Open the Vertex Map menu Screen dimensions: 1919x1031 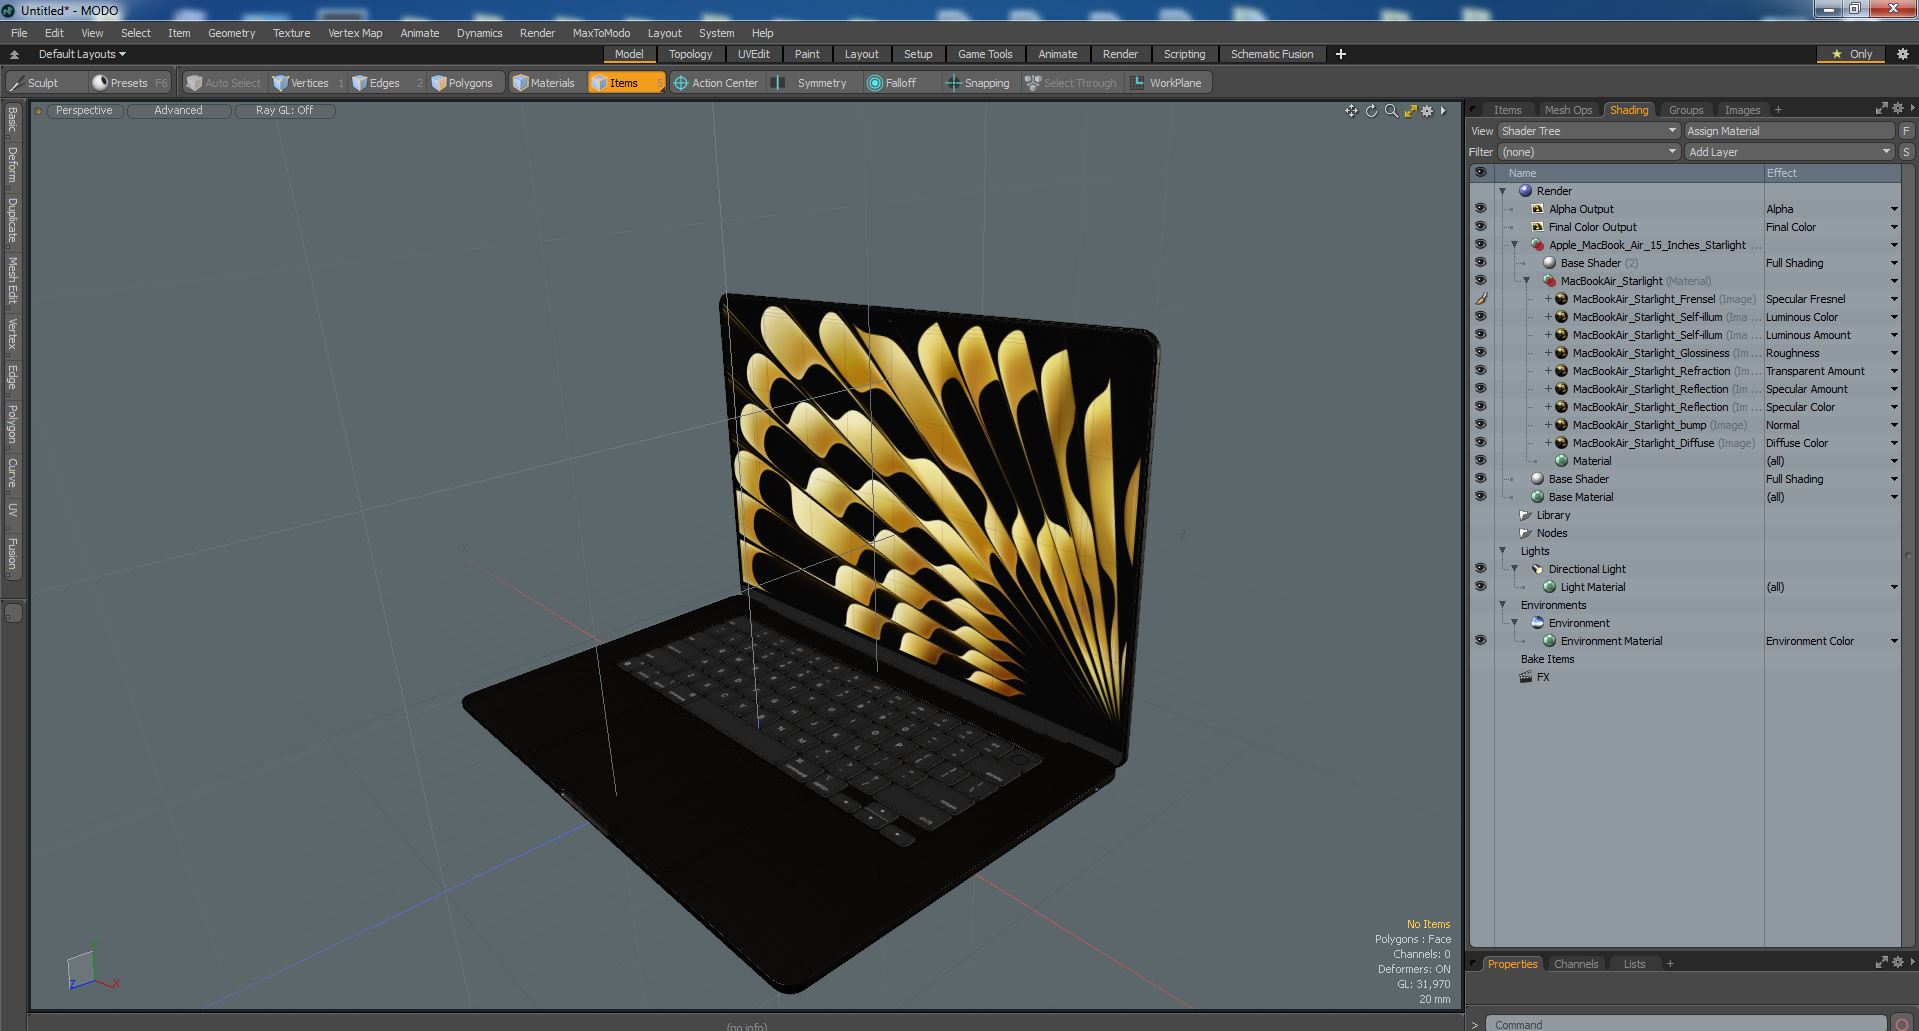[x=355, y=33]
